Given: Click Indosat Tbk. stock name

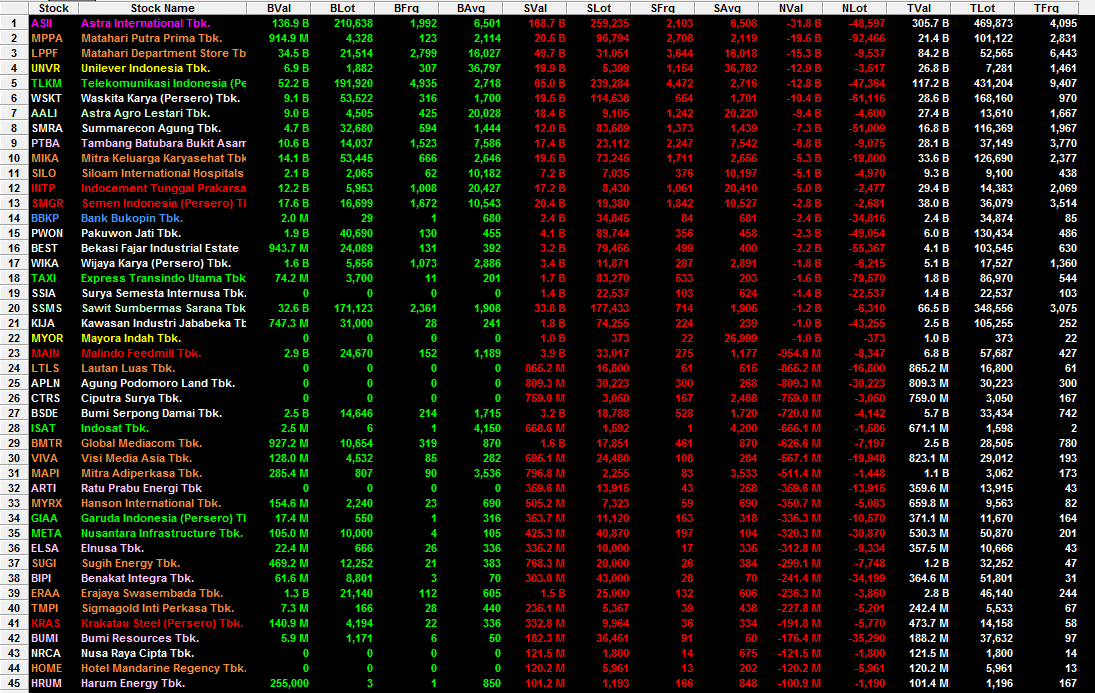Looking at the screenshot, I should (115, 429).
